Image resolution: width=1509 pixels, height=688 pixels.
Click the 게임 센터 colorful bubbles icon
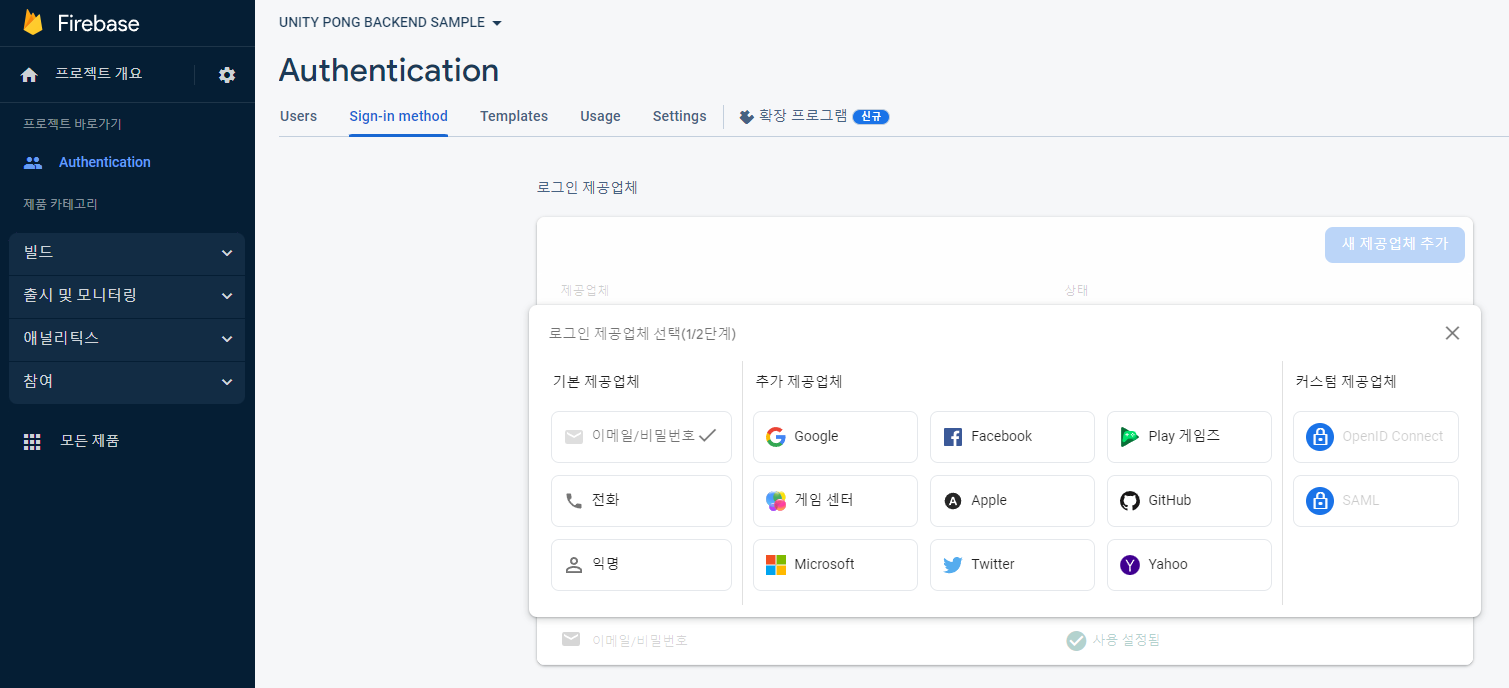click(x=776, y=501)
